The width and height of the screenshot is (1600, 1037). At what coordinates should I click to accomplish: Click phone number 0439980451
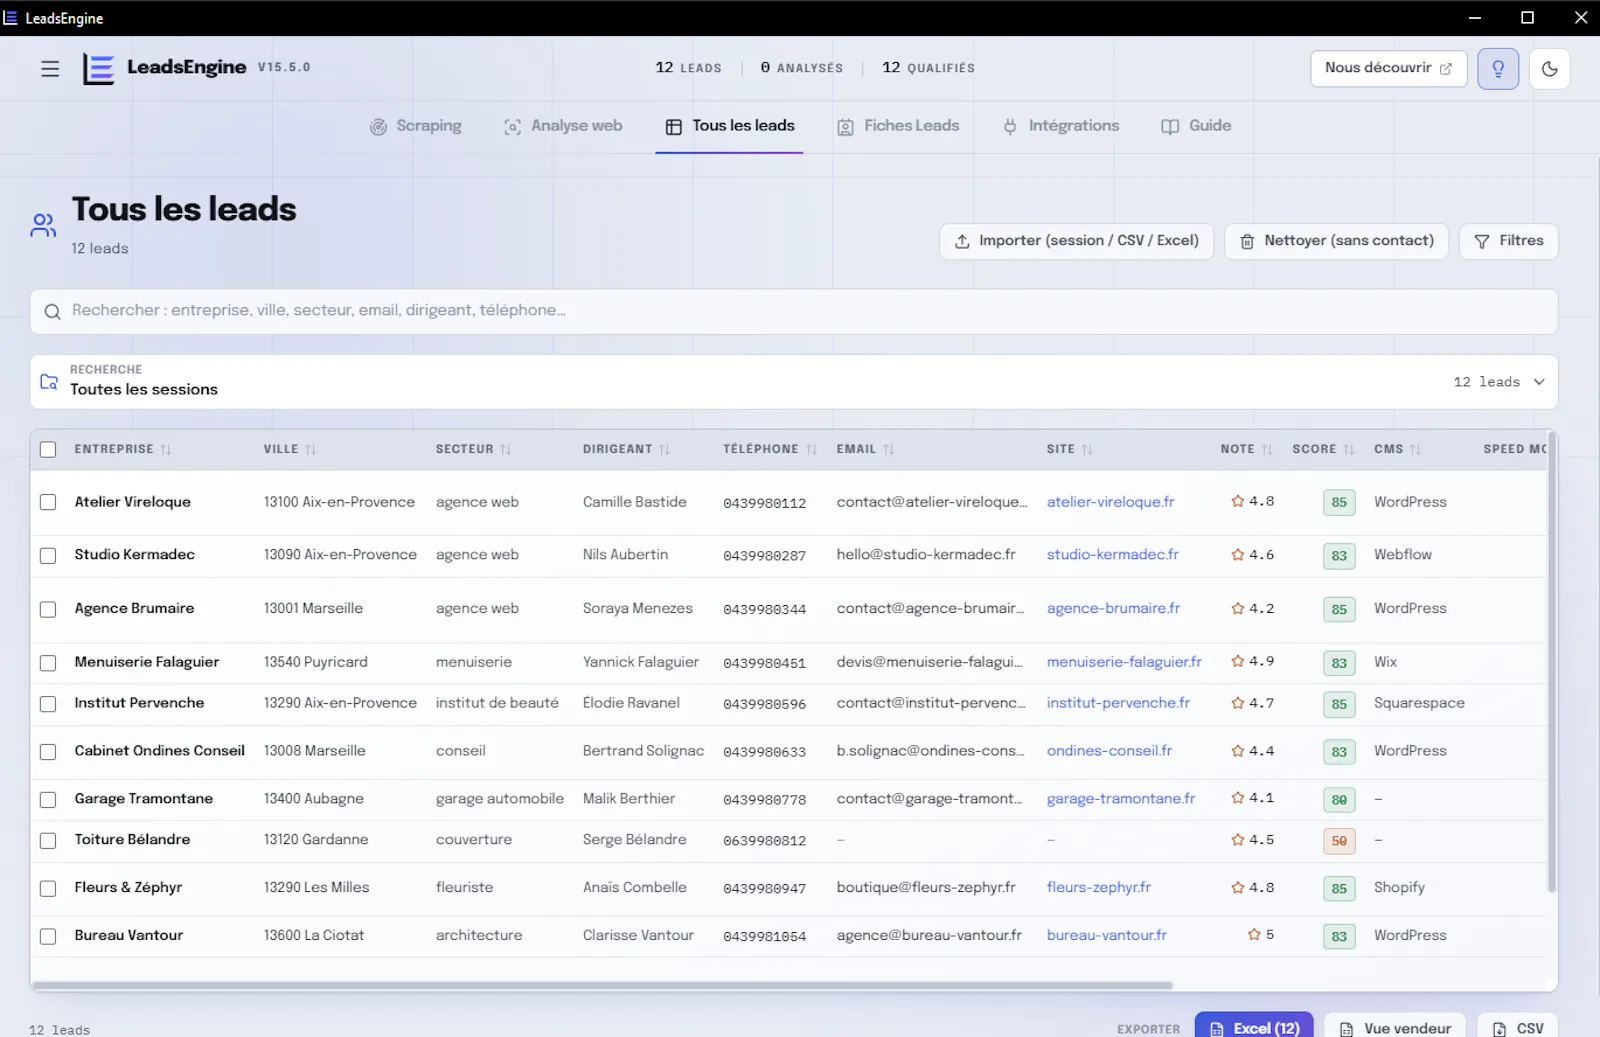point(764,663)
